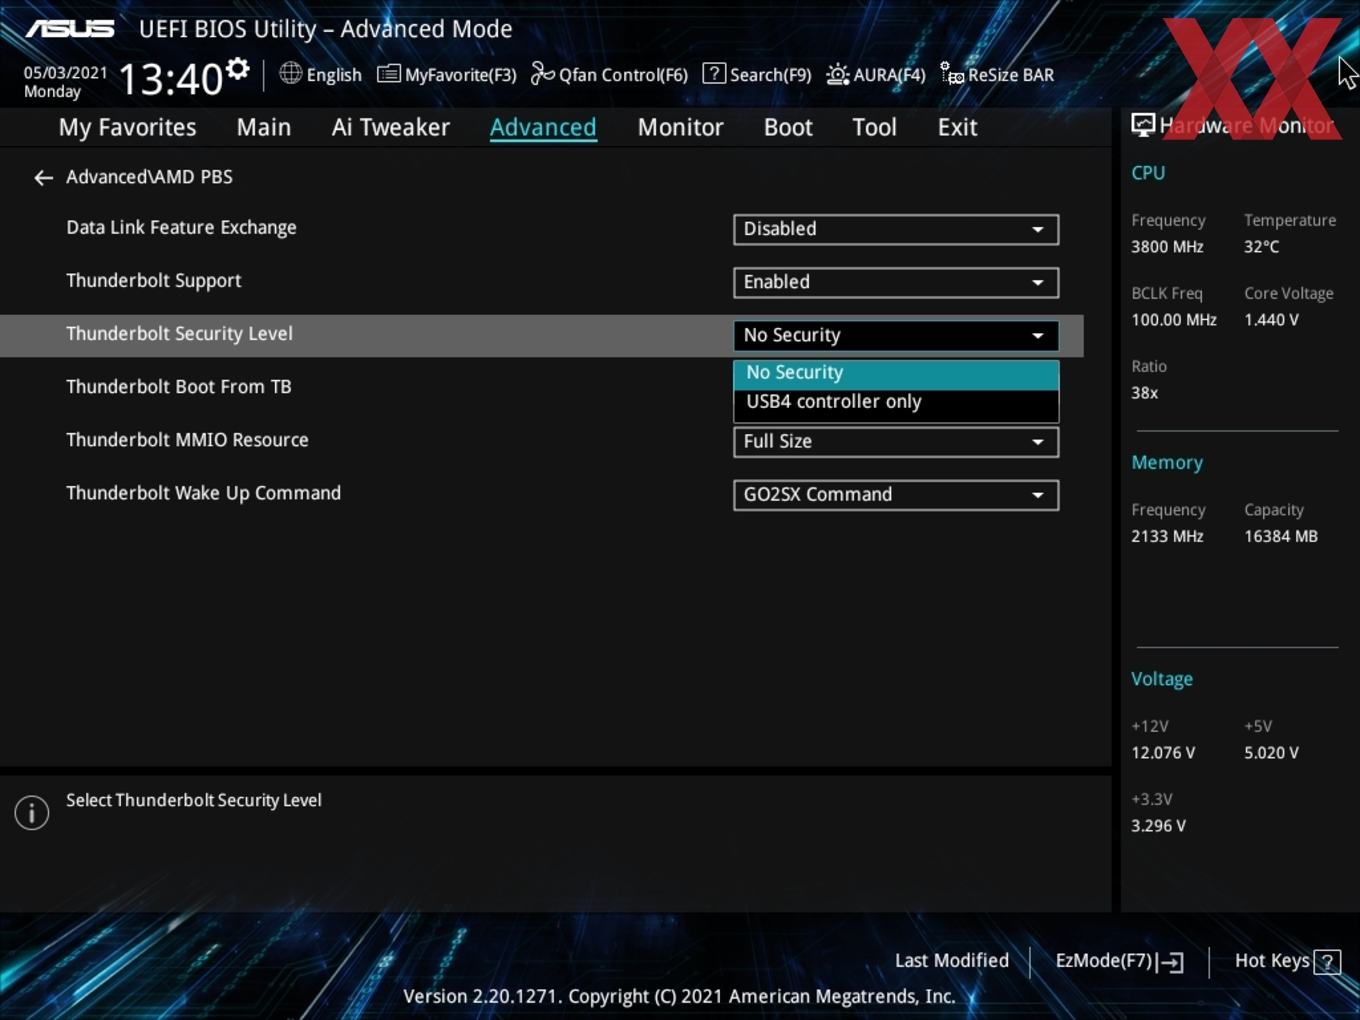
Task: Click +12V value 12.076 V
Action: (x=1163, y=753)
